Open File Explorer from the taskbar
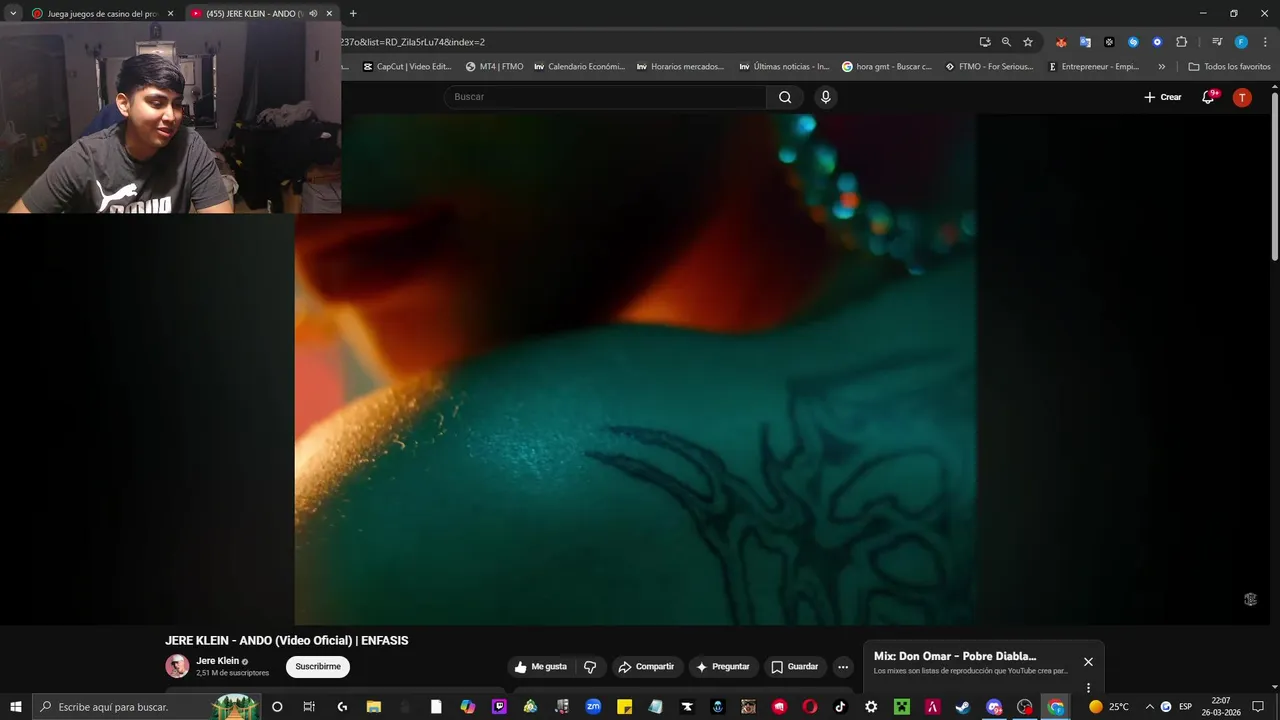This screenshot has width=1280, height=720. click(373, 707)
